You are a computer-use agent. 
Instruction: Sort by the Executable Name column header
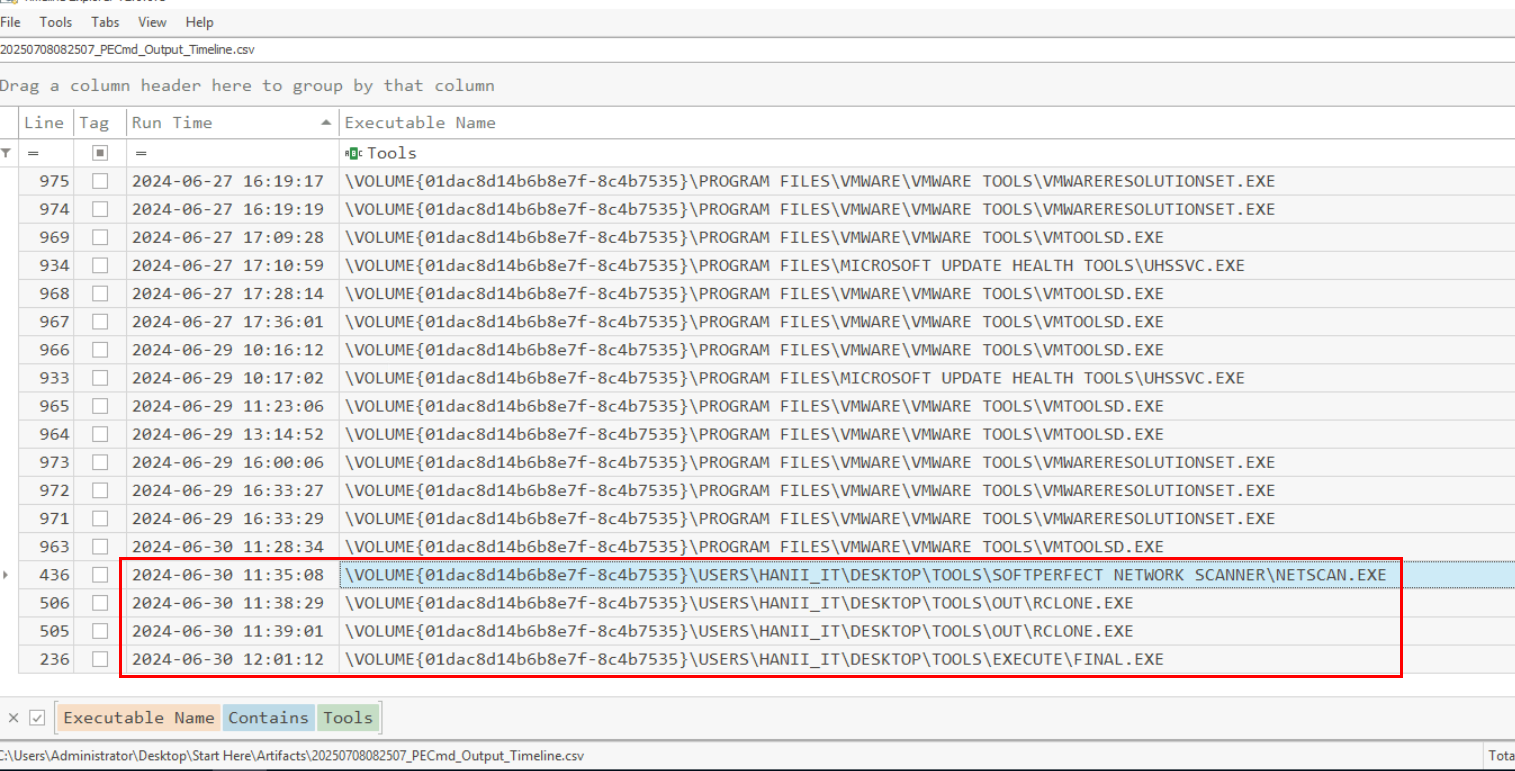click(420, 123)
